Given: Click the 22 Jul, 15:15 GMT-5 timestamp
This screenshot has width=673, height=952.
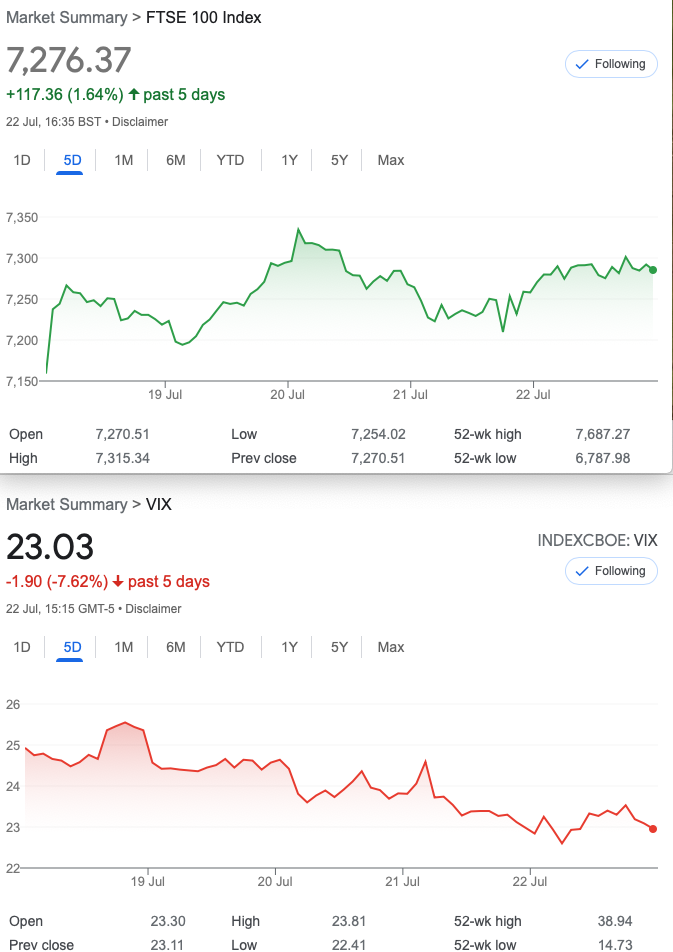Looking at the screenshot, I should 60,609.
